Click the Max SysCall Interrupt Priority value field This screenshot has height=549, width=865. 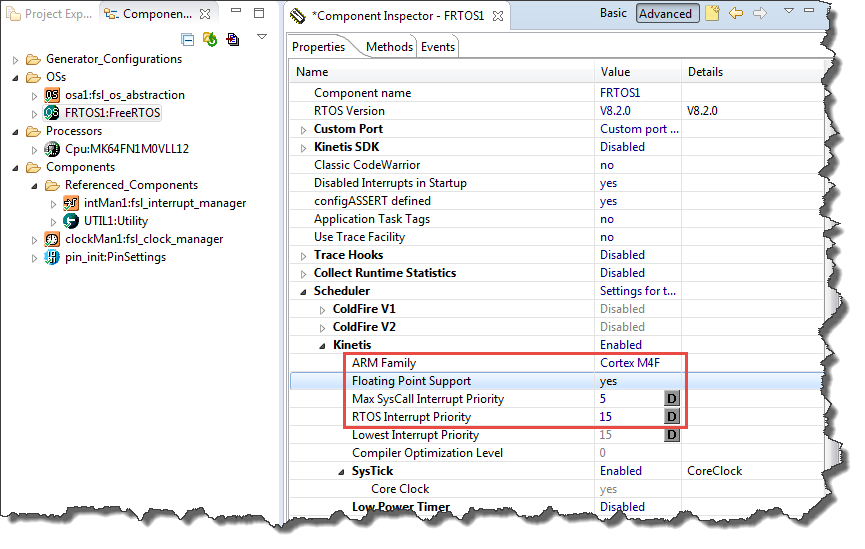[x=629, y=399]
